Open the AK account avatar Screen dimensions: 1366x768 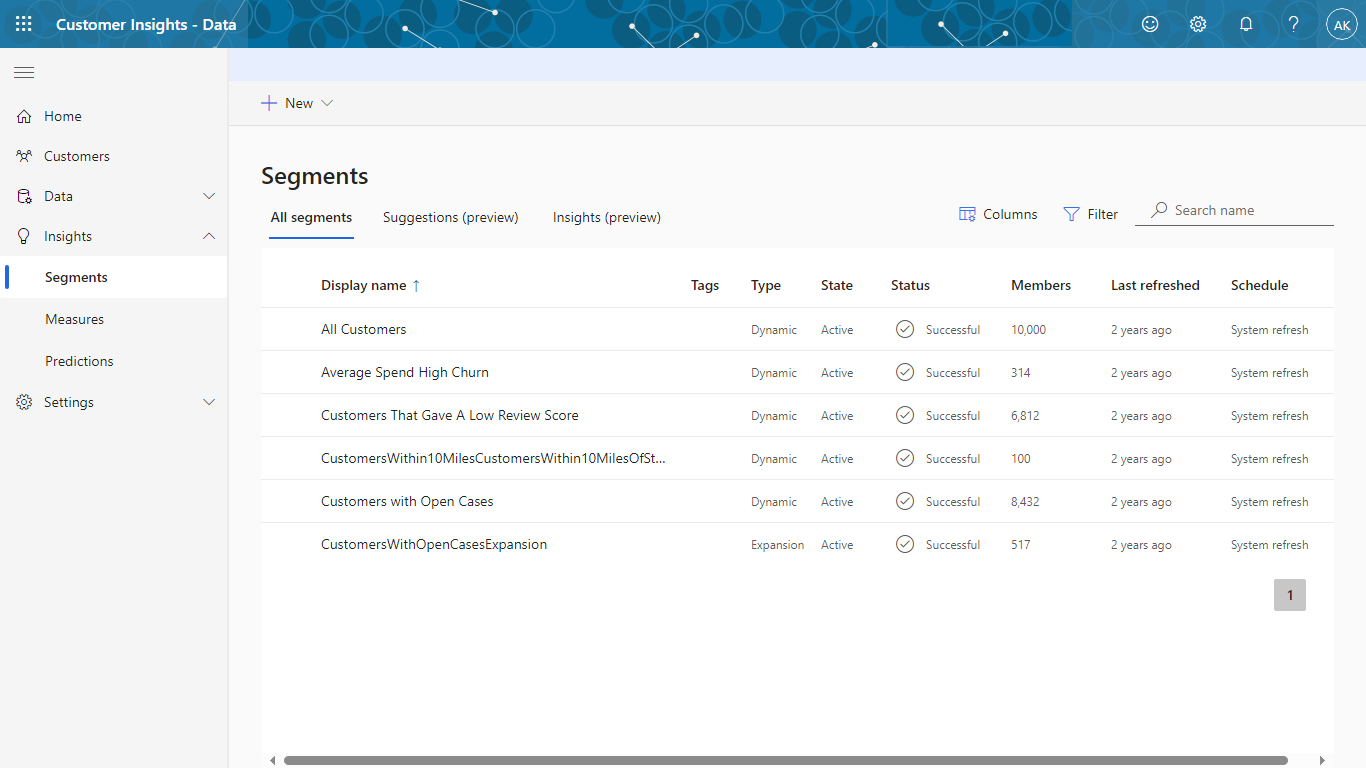click(1341, 24)
